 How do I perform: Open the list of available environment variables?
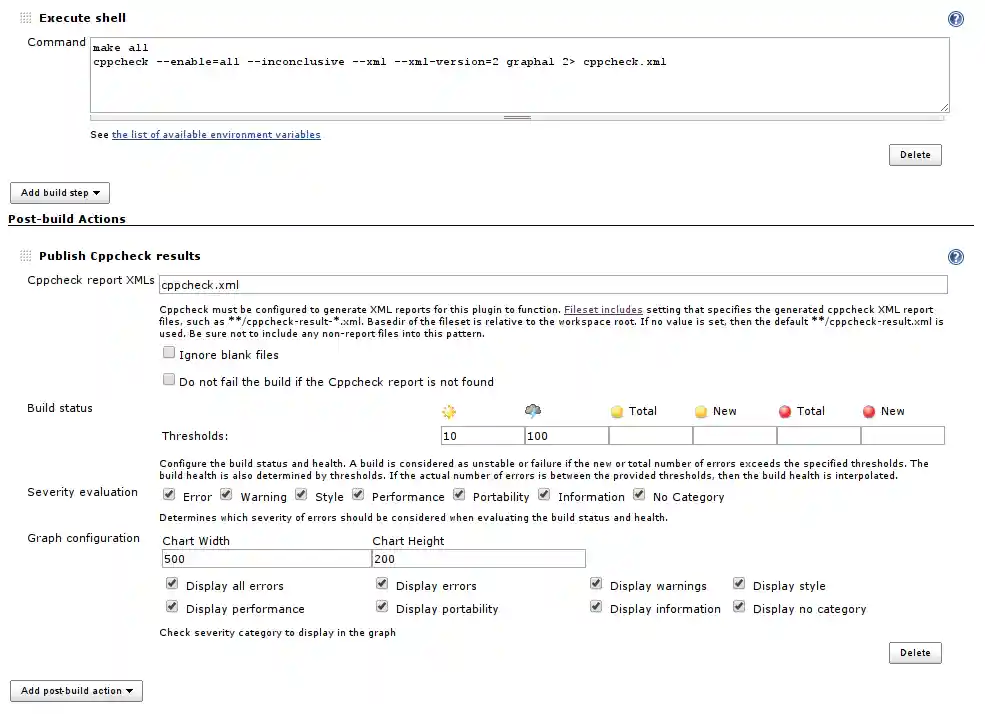(x=216, y=134)
